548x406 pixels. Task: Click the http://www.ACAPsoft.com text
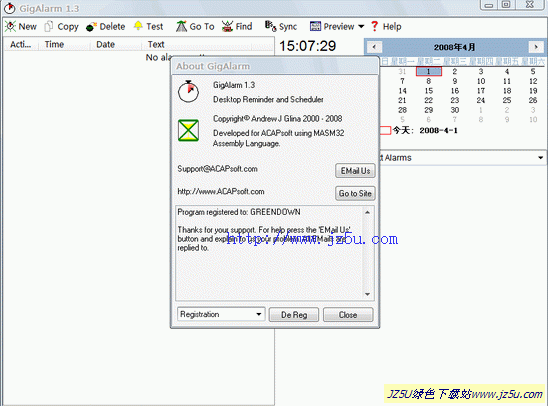coord(221,191)
